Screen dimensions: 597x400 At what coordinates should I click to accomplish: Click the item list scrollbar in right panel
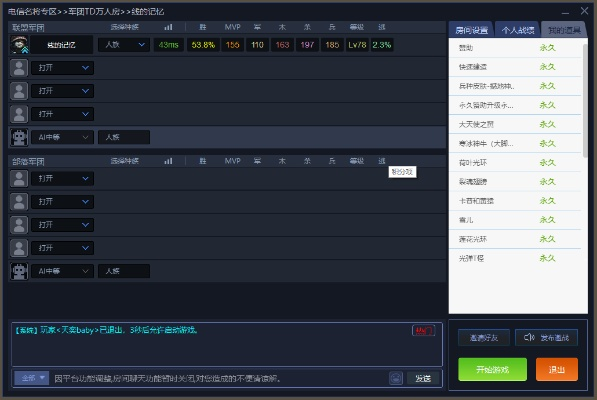point(585,100)
